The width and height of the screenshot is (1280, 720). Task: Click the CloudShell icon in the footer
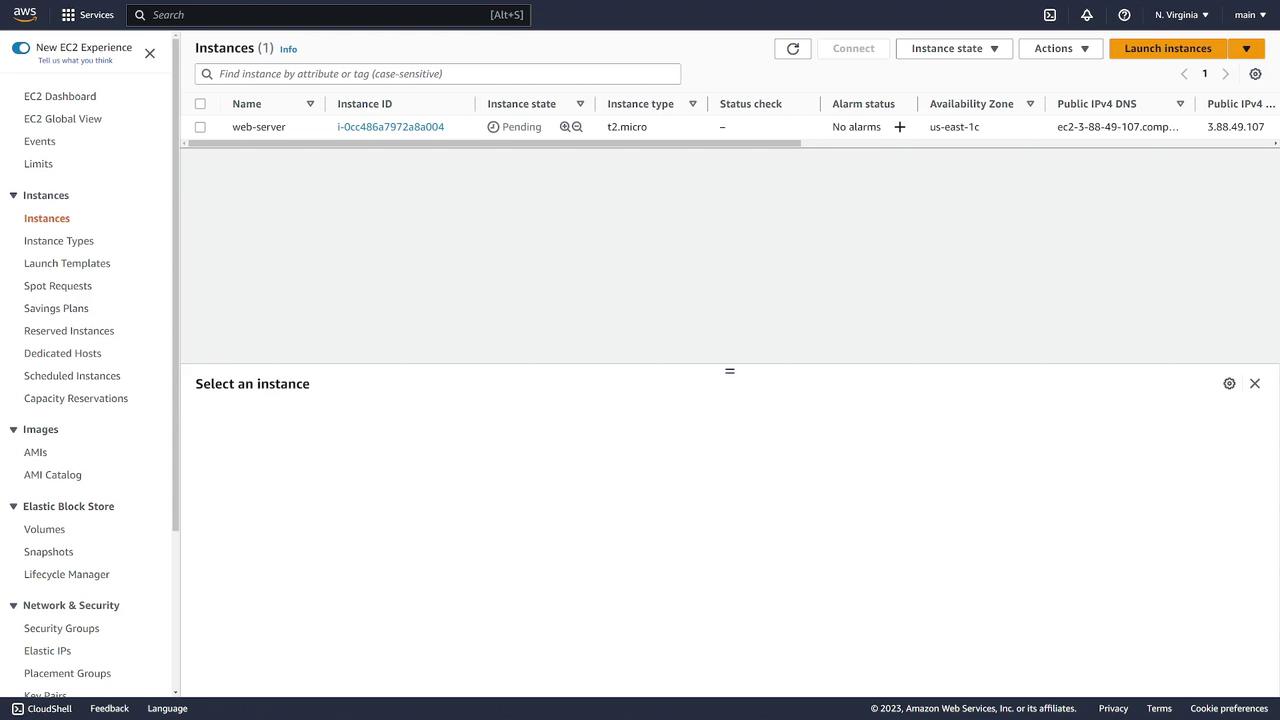pos(18,709)
